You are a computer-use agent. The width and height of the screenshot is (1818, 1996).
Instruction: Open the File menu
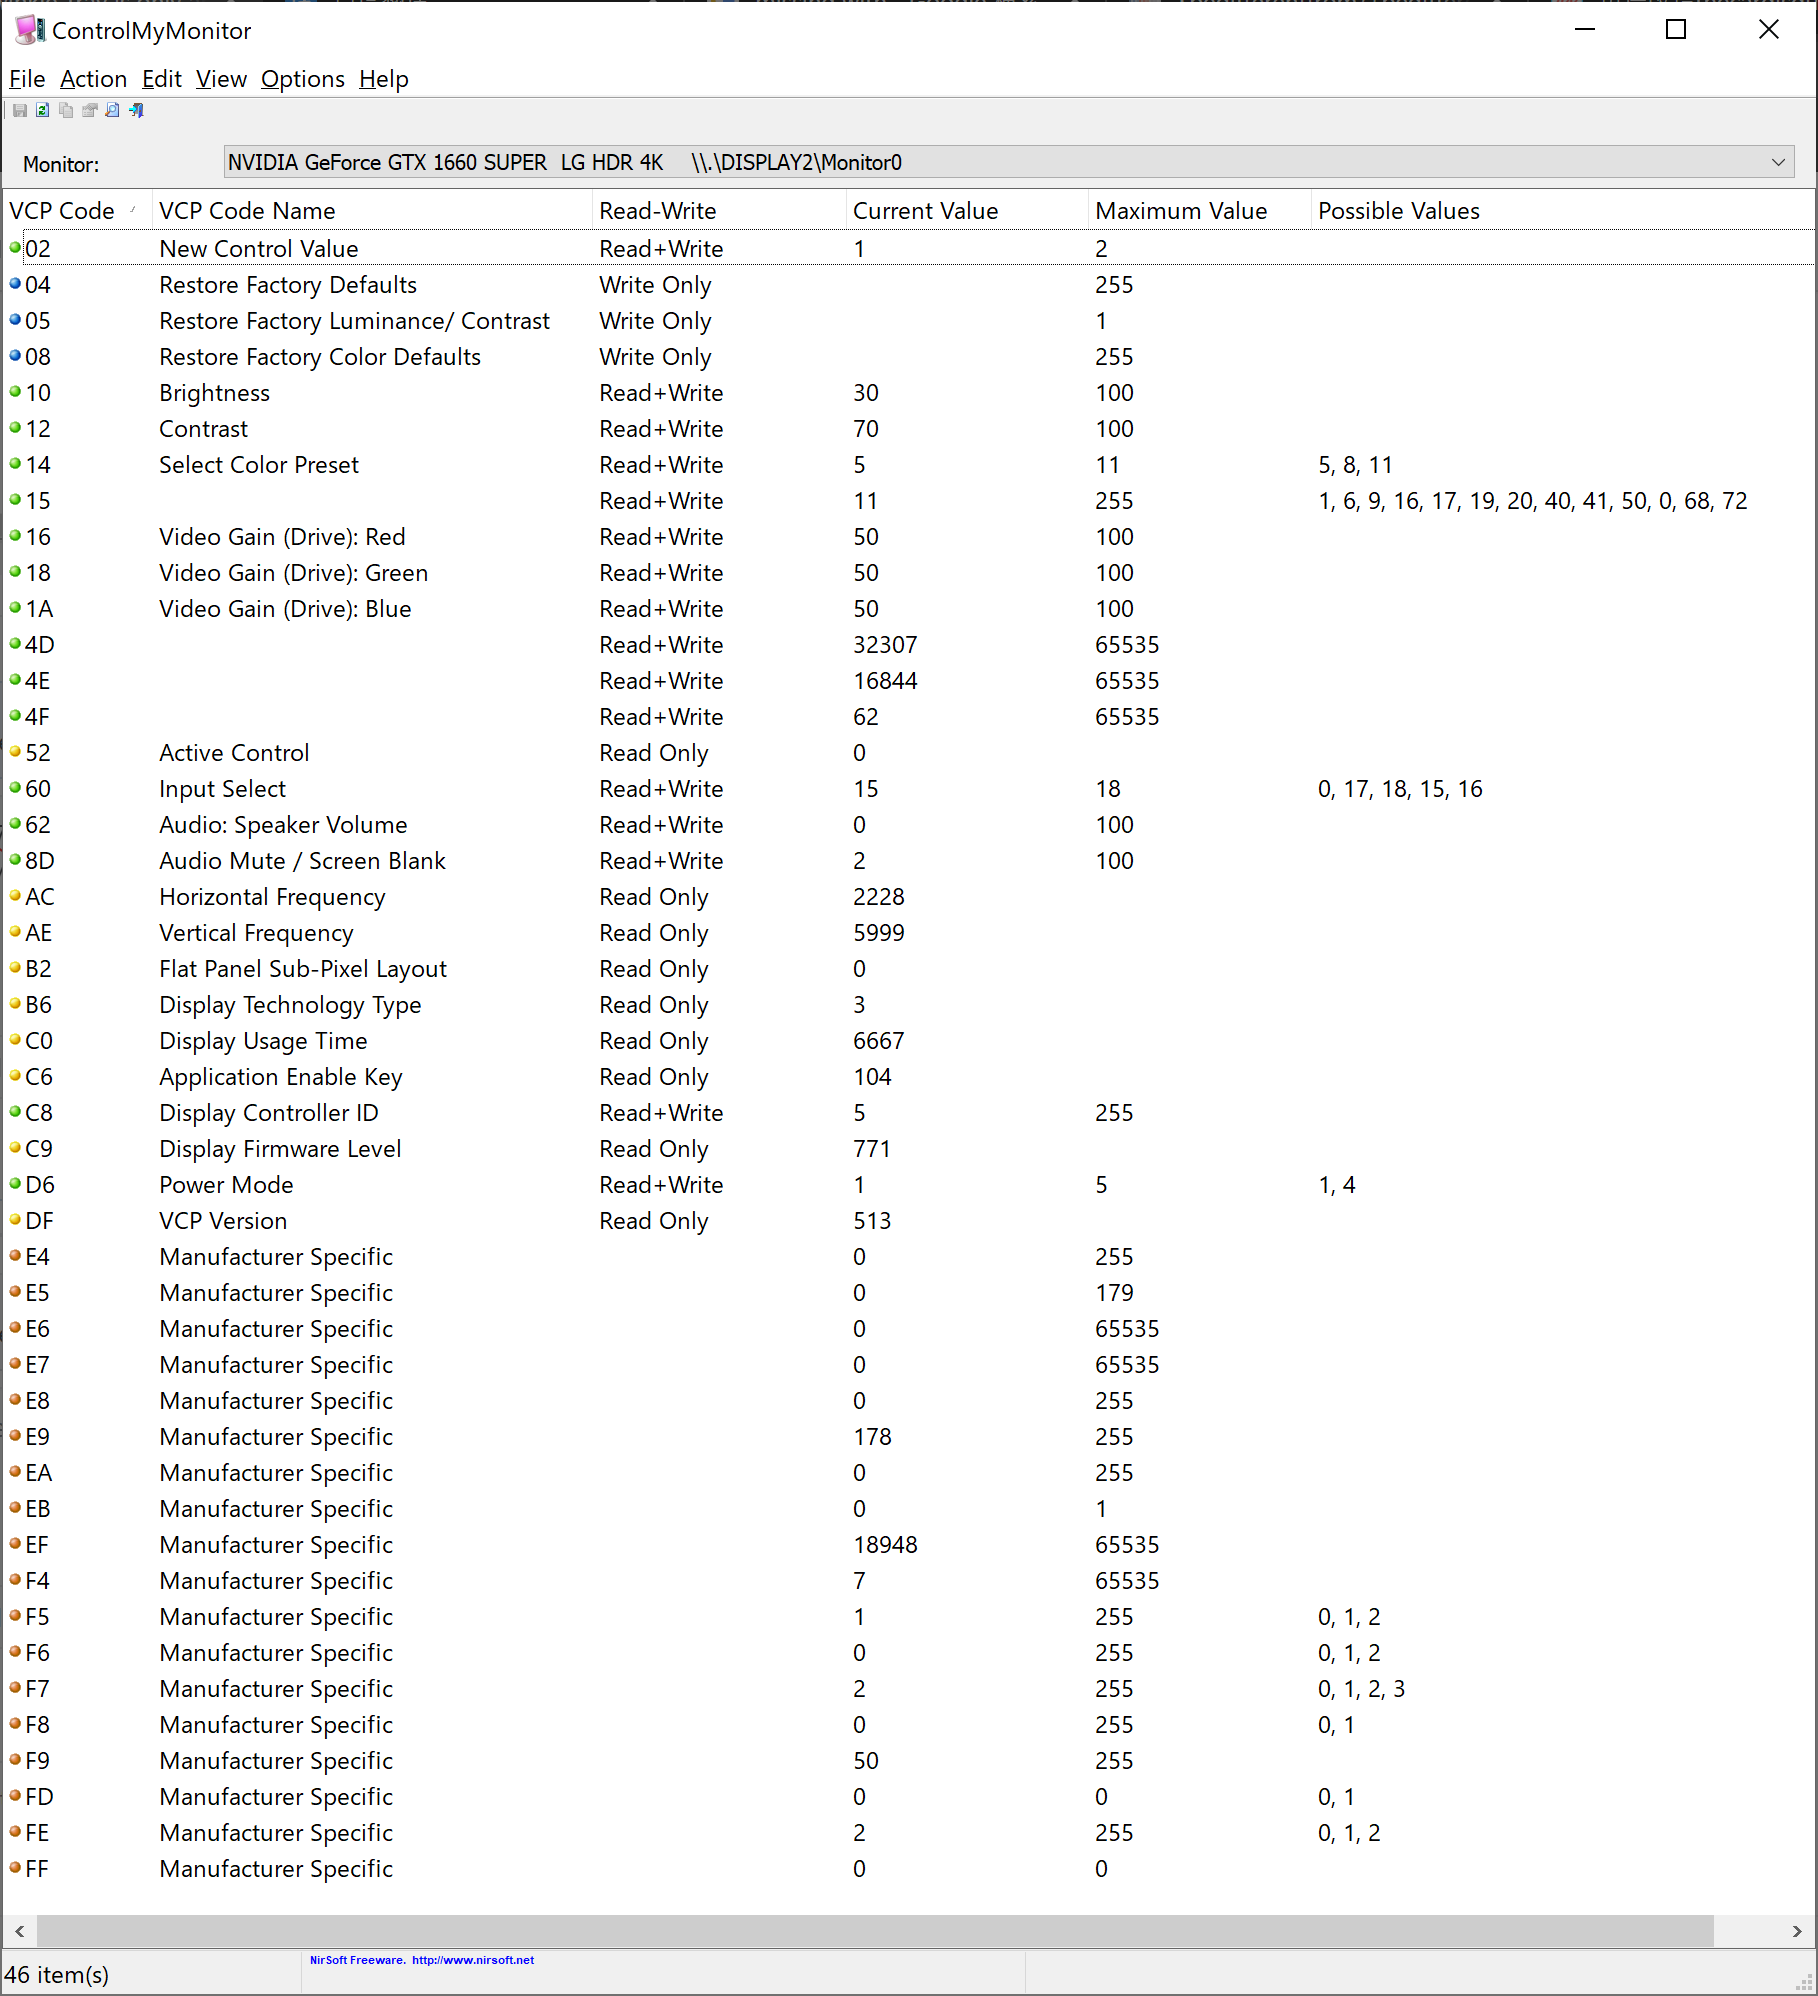pyautogui.click(x=26, y=79)
